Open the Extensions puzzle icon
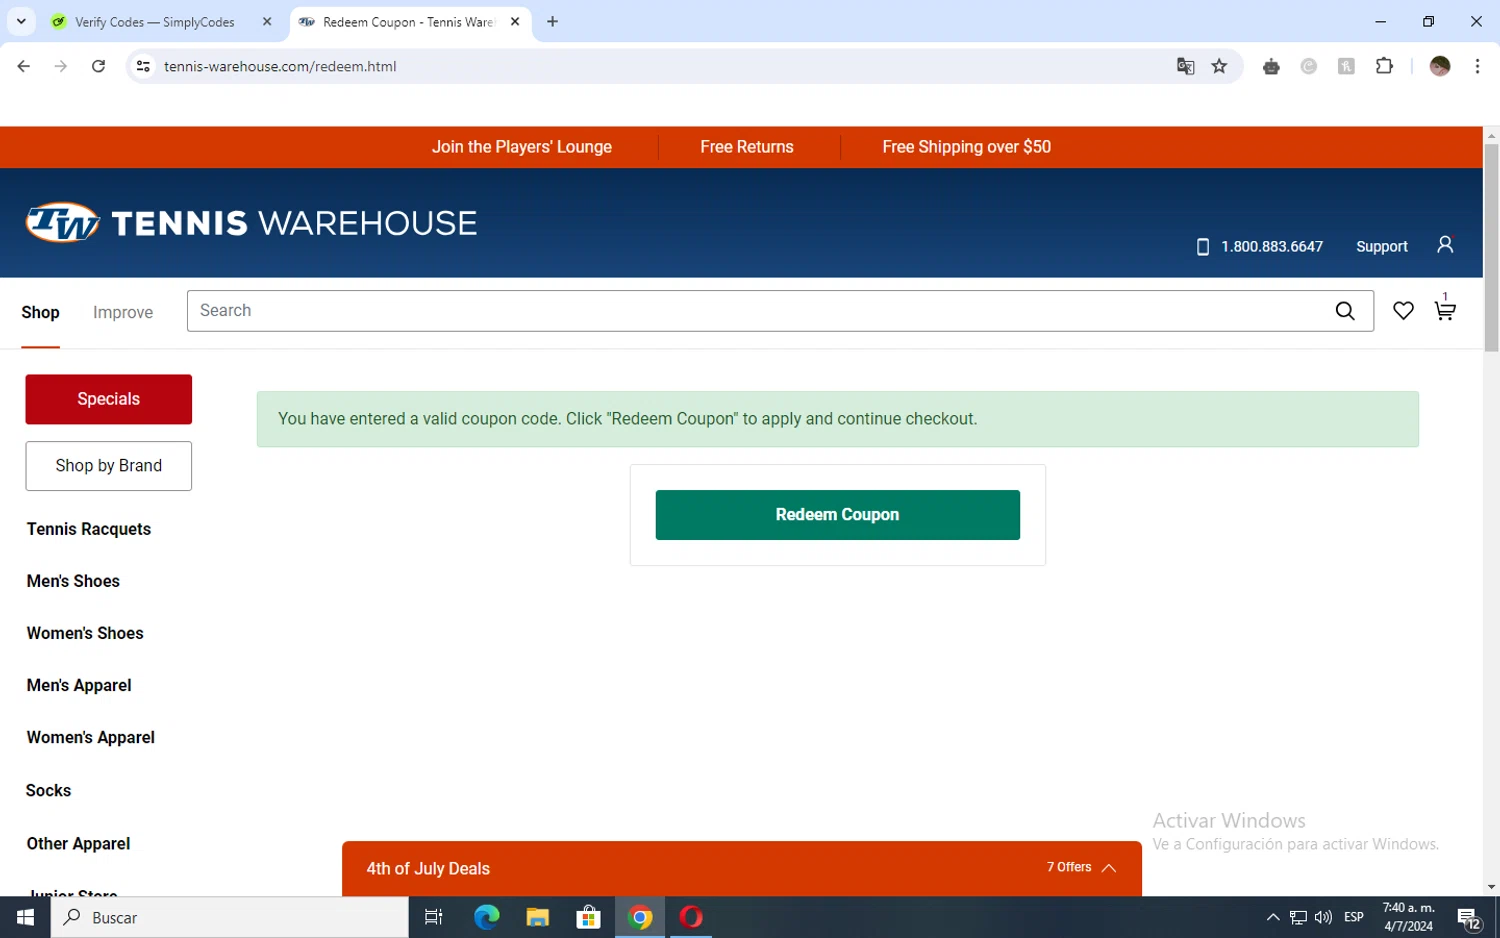Screen dimensions: 1500x938 (1384, 66)
